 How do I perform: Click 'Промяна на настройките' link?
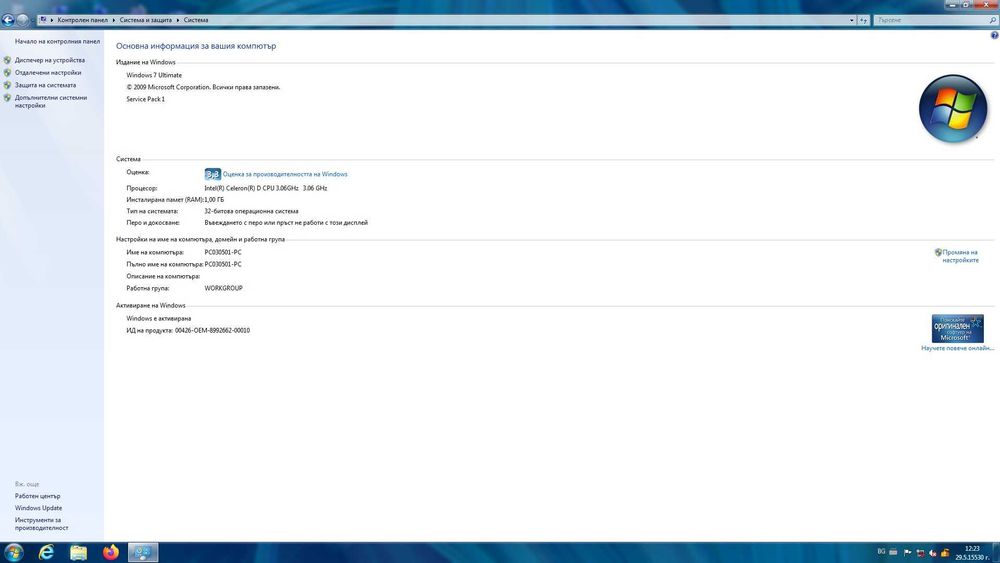click(960, 256)
